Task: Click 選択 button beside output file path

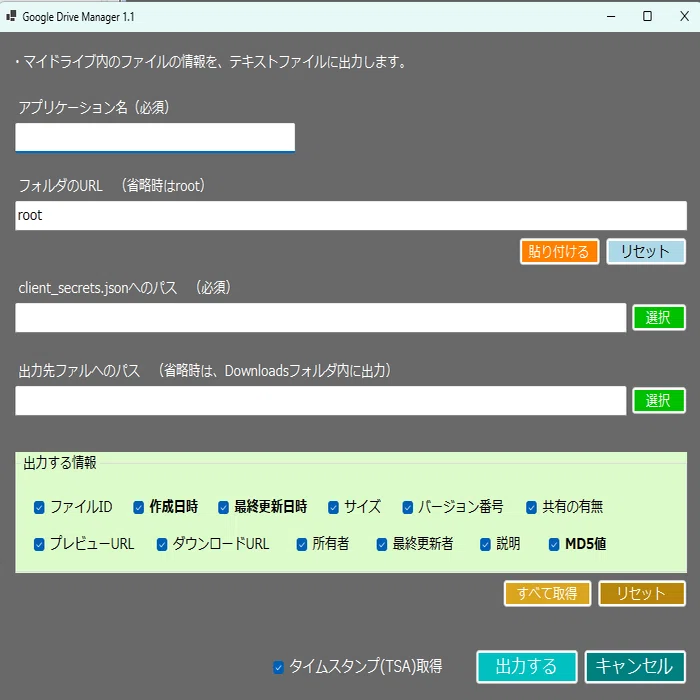Action: point(659,400)
